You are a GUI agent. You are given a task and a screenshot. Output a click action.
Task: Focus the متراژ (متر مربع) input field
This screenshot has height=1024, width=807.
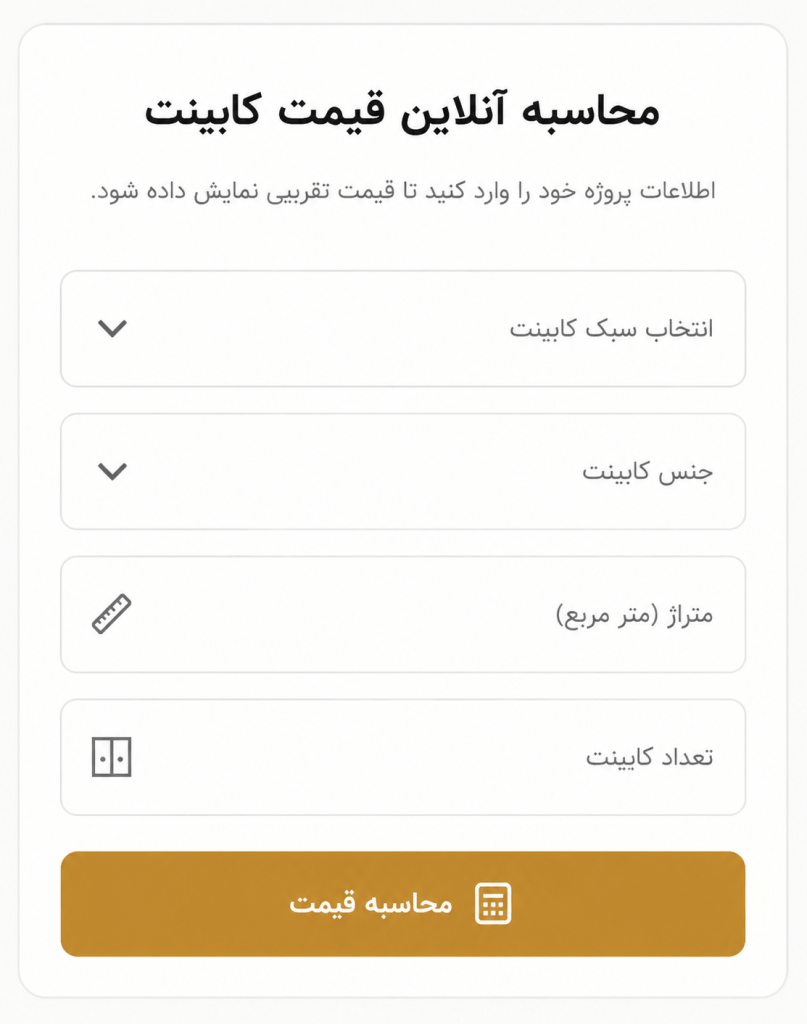tap(403, 615)
